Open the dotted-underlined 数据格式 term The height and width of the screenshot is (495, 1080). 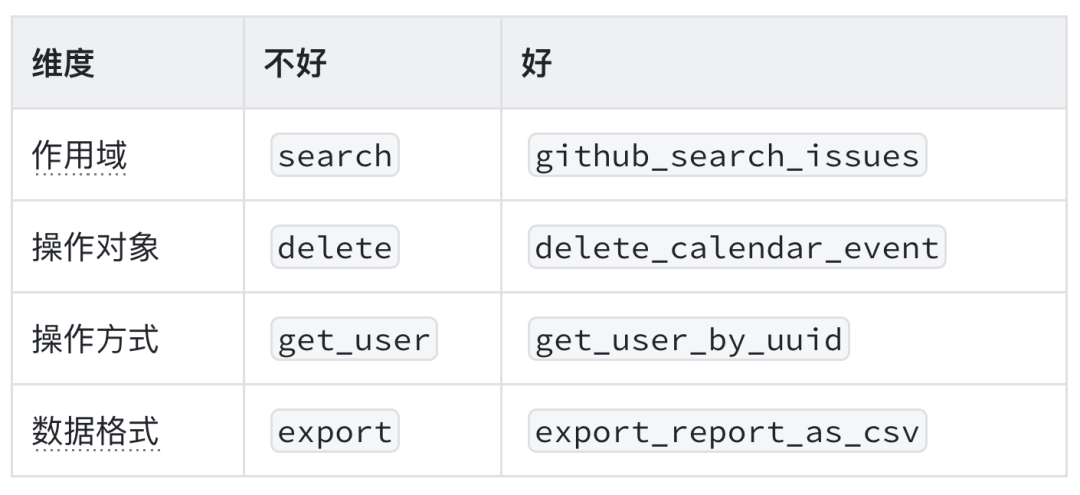(96, 432)
